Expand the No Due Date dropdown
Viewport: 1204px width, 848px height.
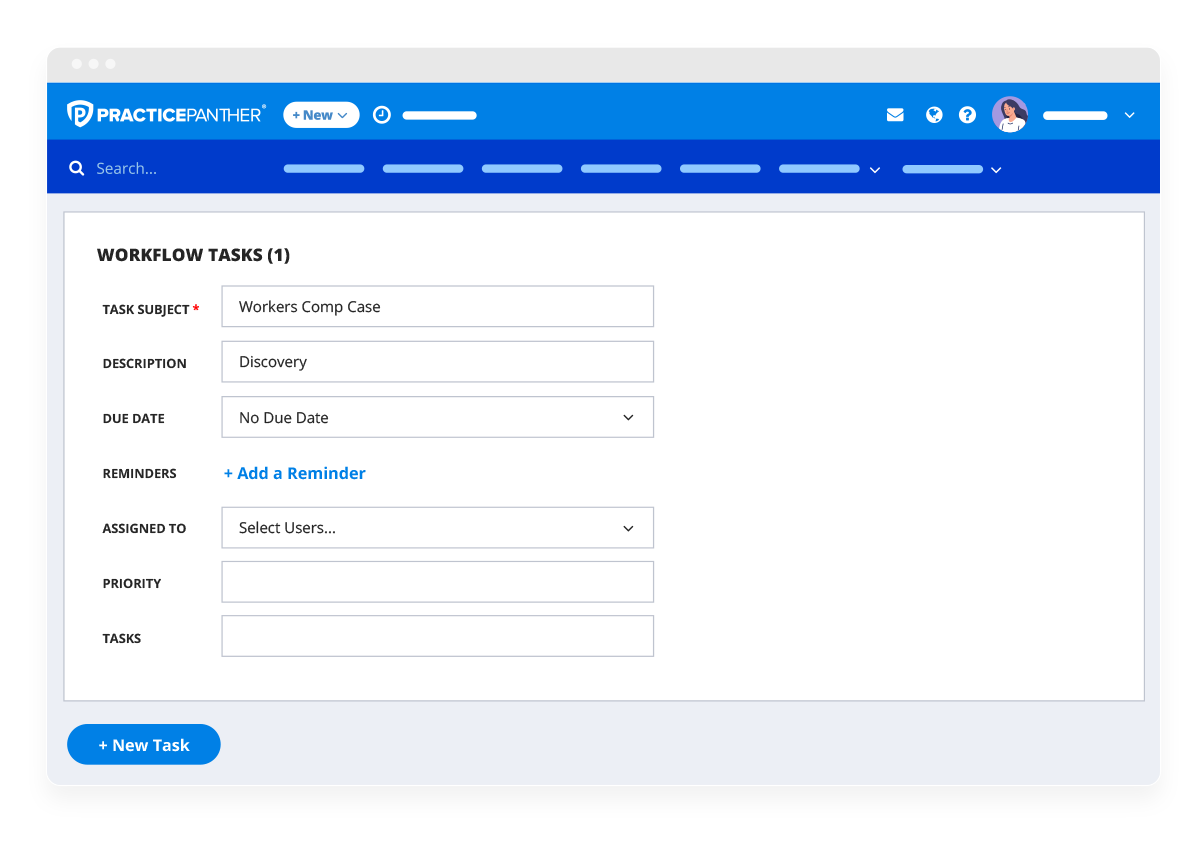pyautogui.click(x=629, y=417)
